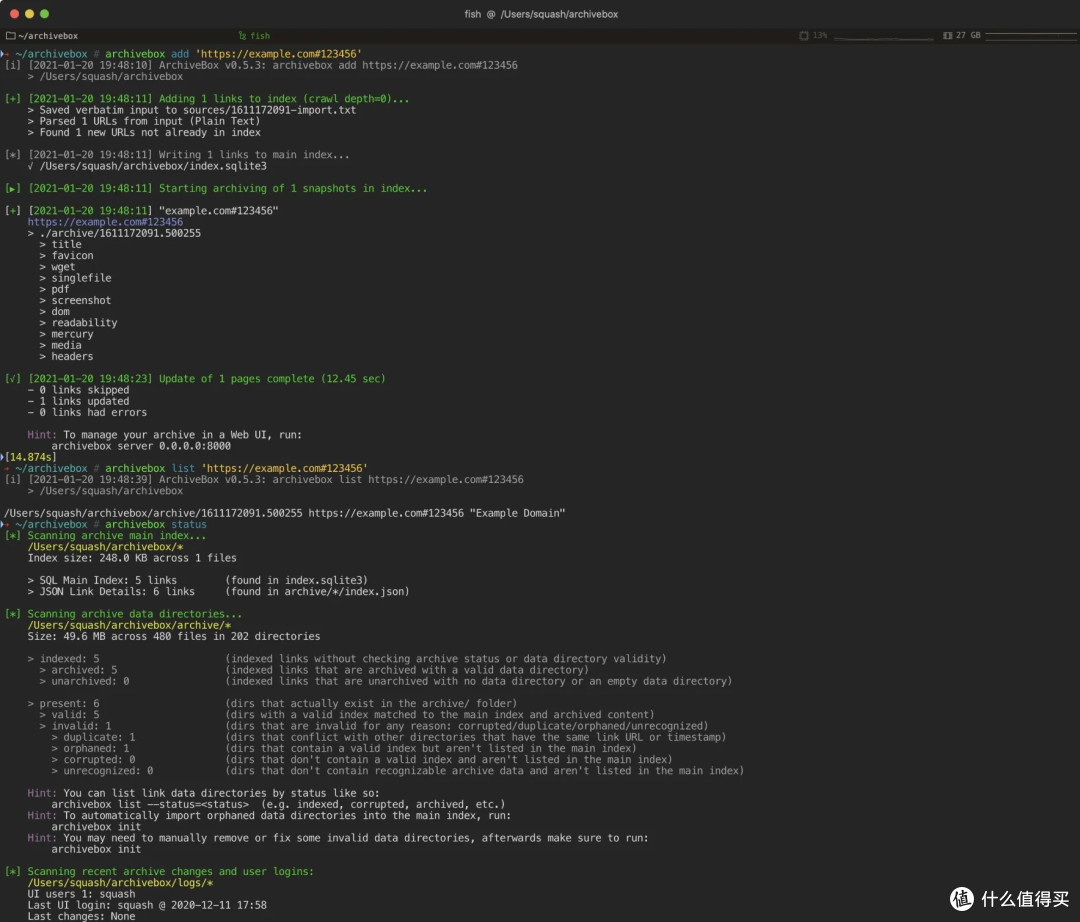Click the 27 GB memory indicator
Image resolution: width=1080 pixels, height=922 pixels.
(962, 35)
